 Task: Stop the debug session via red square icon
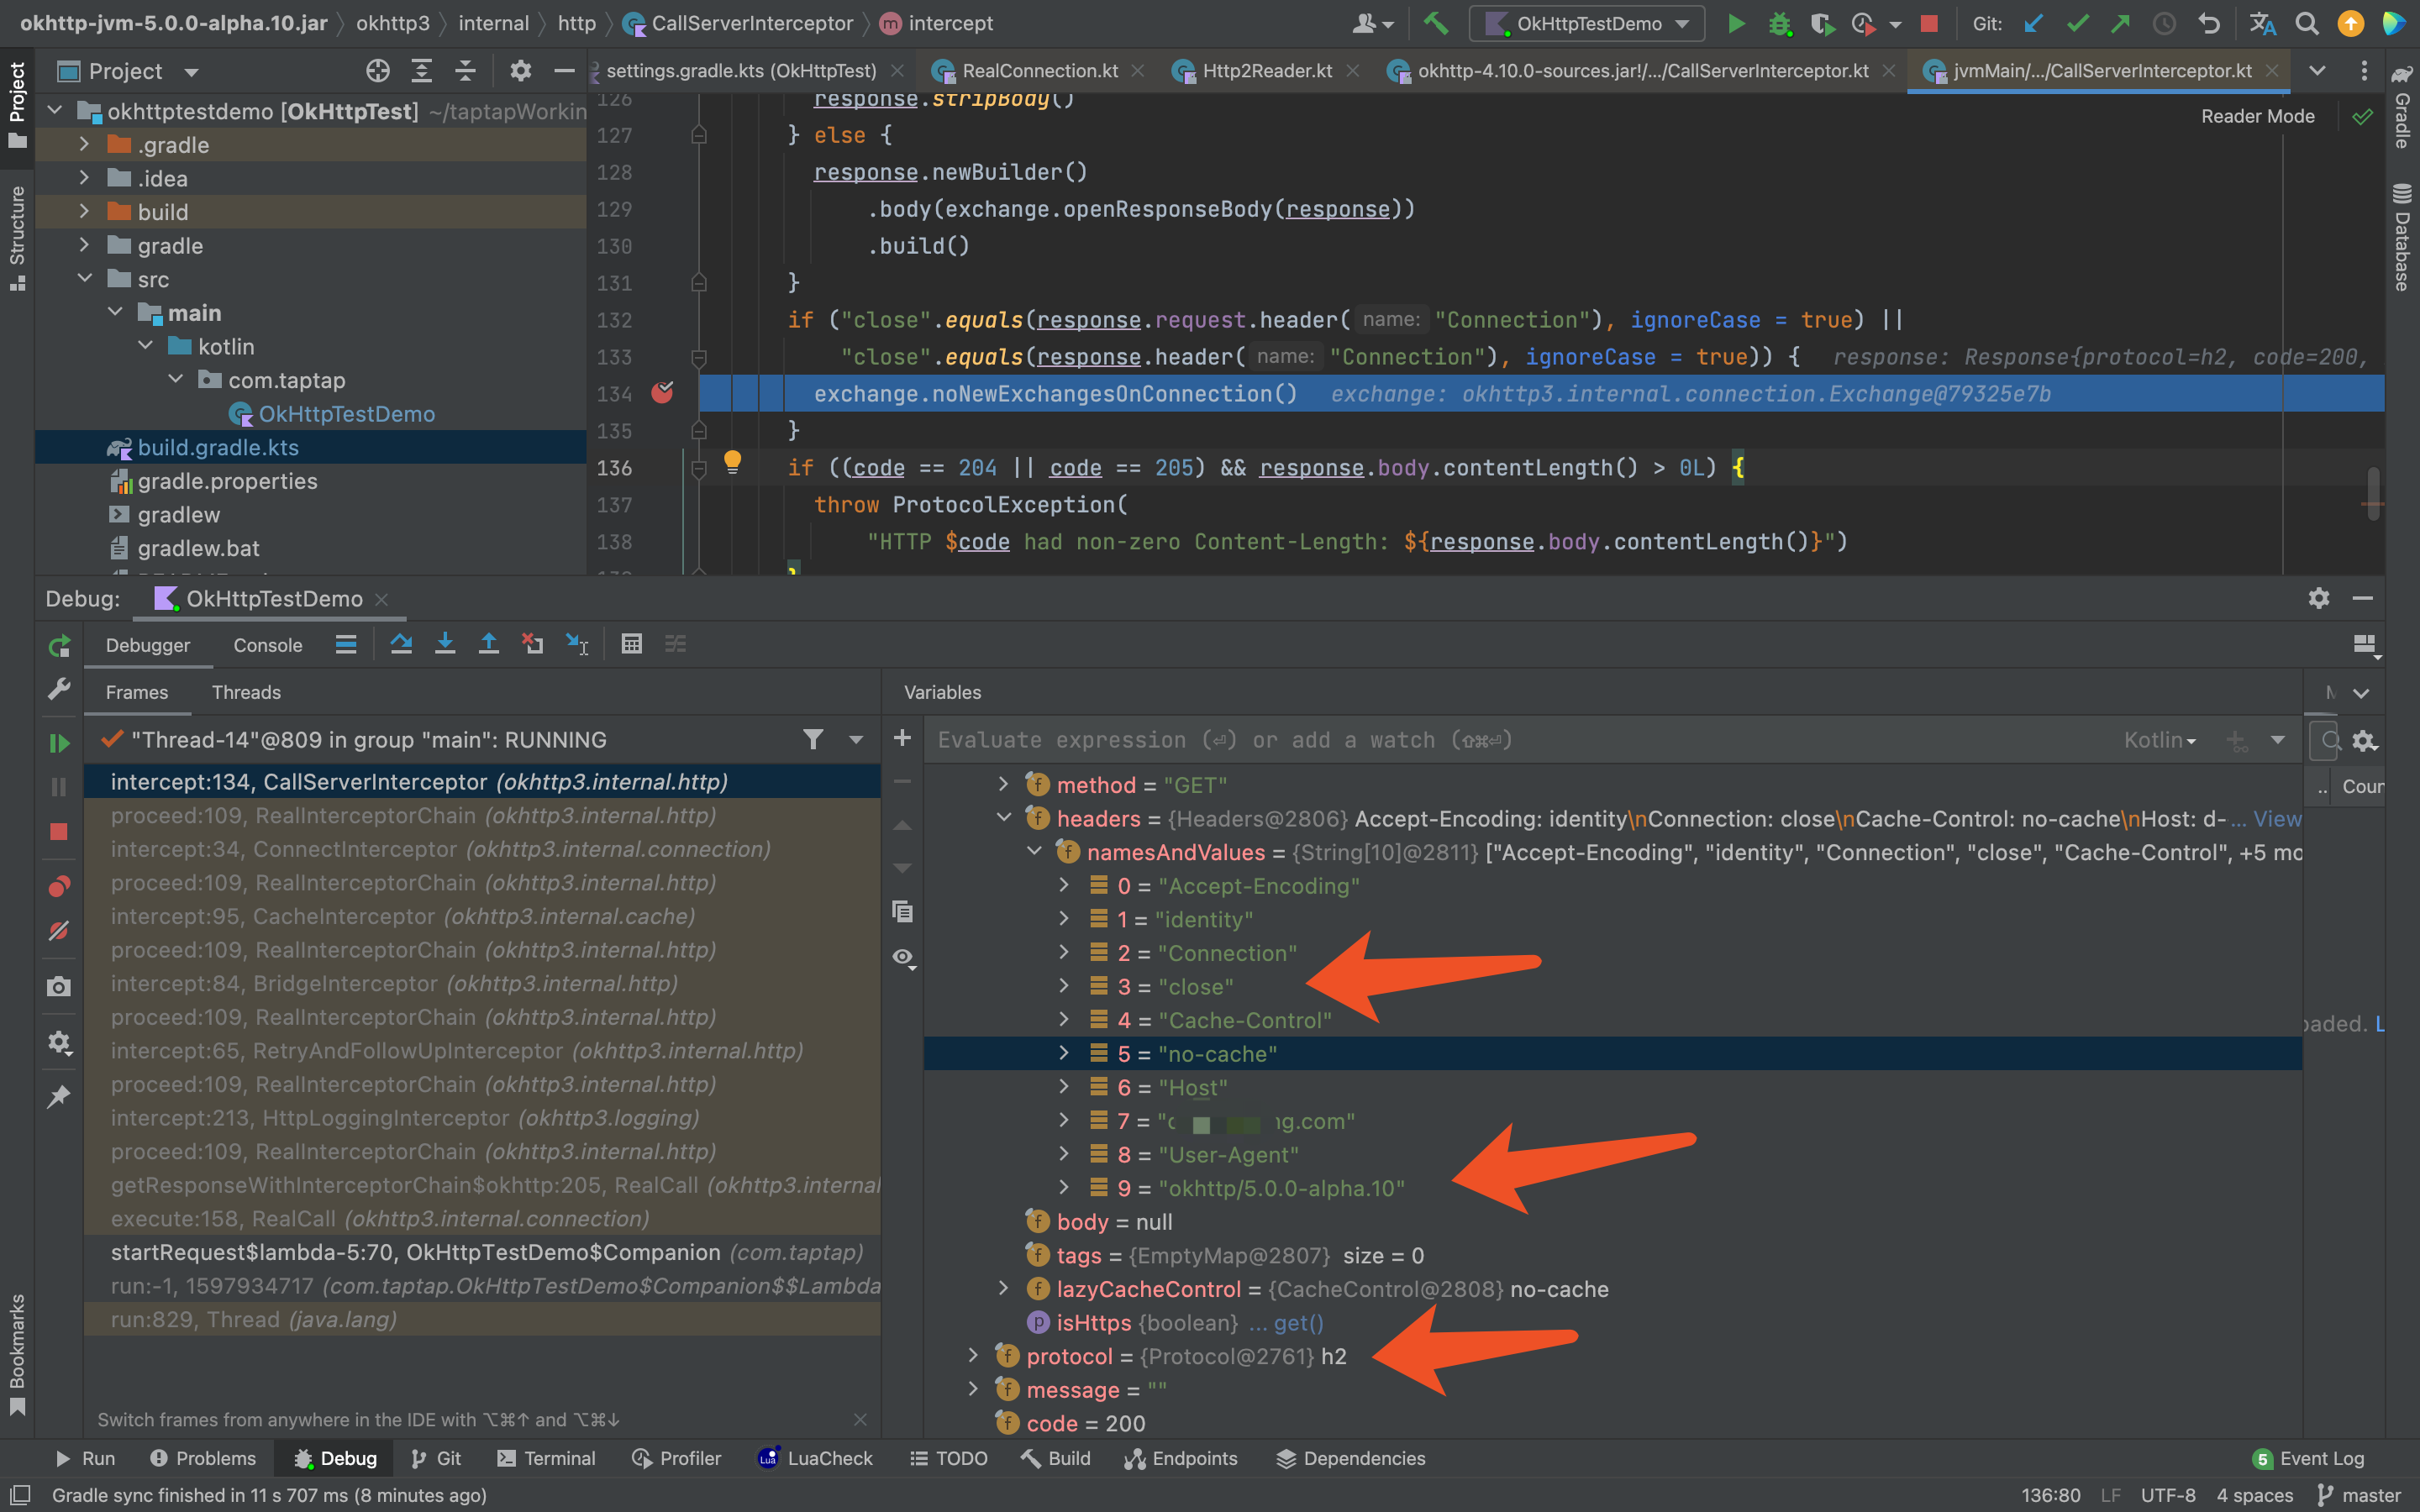click(59, 832)
